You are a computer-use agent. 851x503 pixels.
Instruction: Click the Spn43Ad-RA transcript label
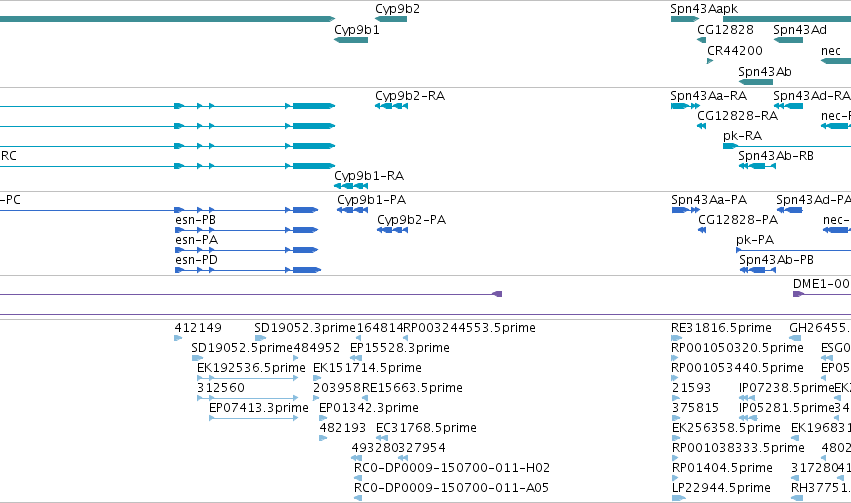pos(811,95)
